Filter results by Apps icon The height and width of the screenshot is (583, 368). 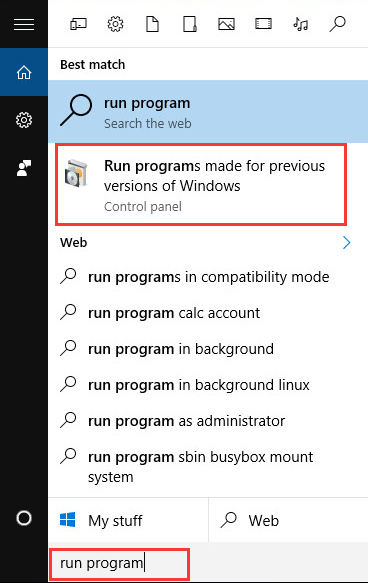coord(78,24)
